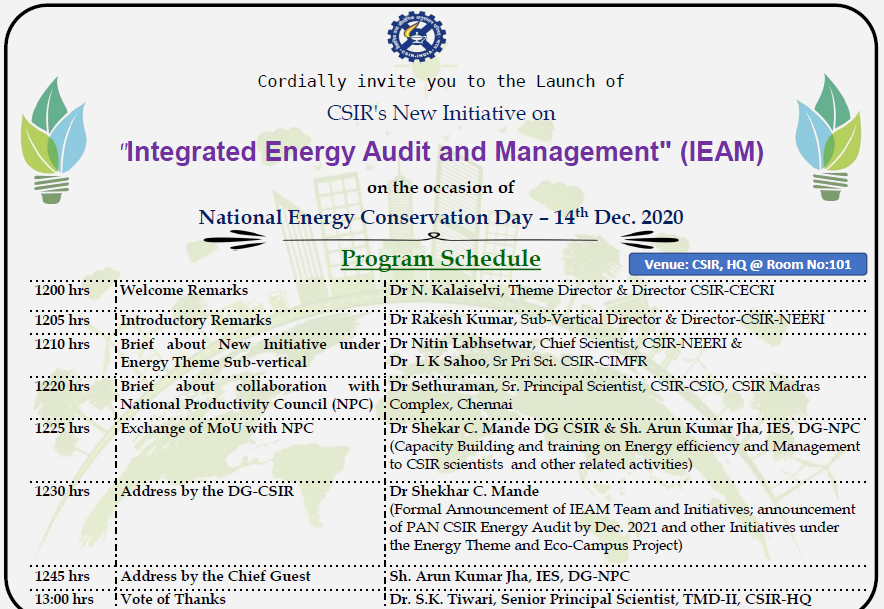Click Dr N. Kalaiselvi speaker entry
Image resolution: width=884 pixels, height=609 pixels.
click(582, 290)
